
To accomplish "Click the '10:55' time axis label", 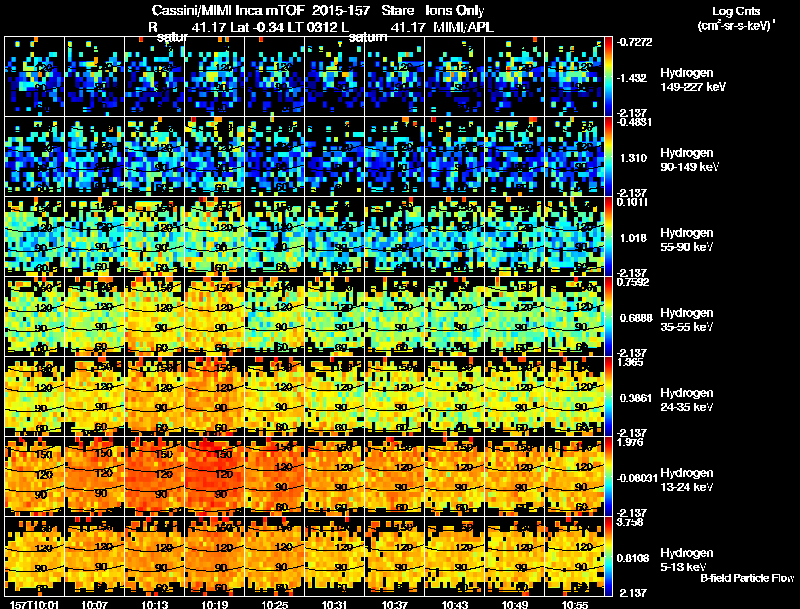I will (x=574, y=604).
